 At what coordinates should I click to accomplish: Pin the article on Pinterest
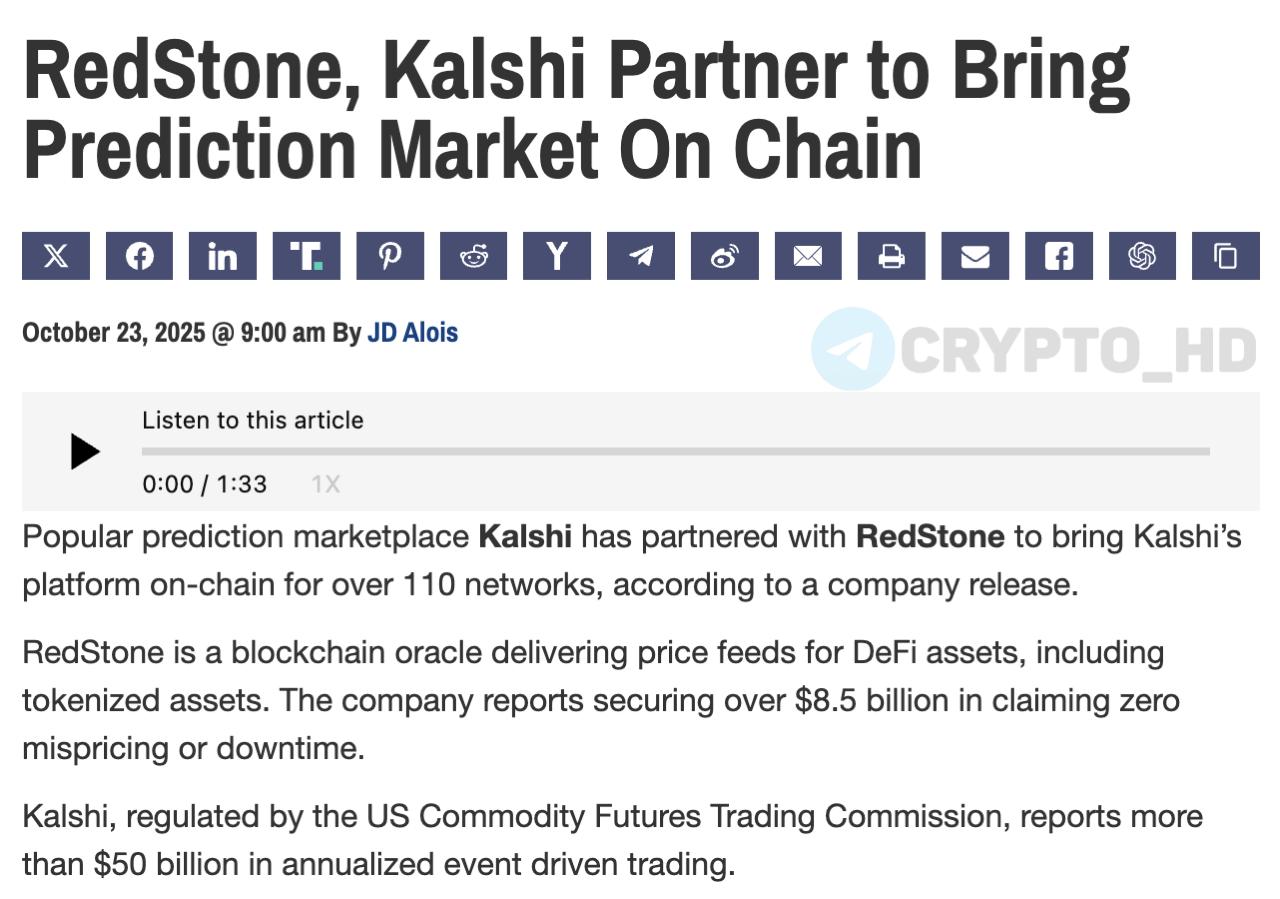[390, 256]
